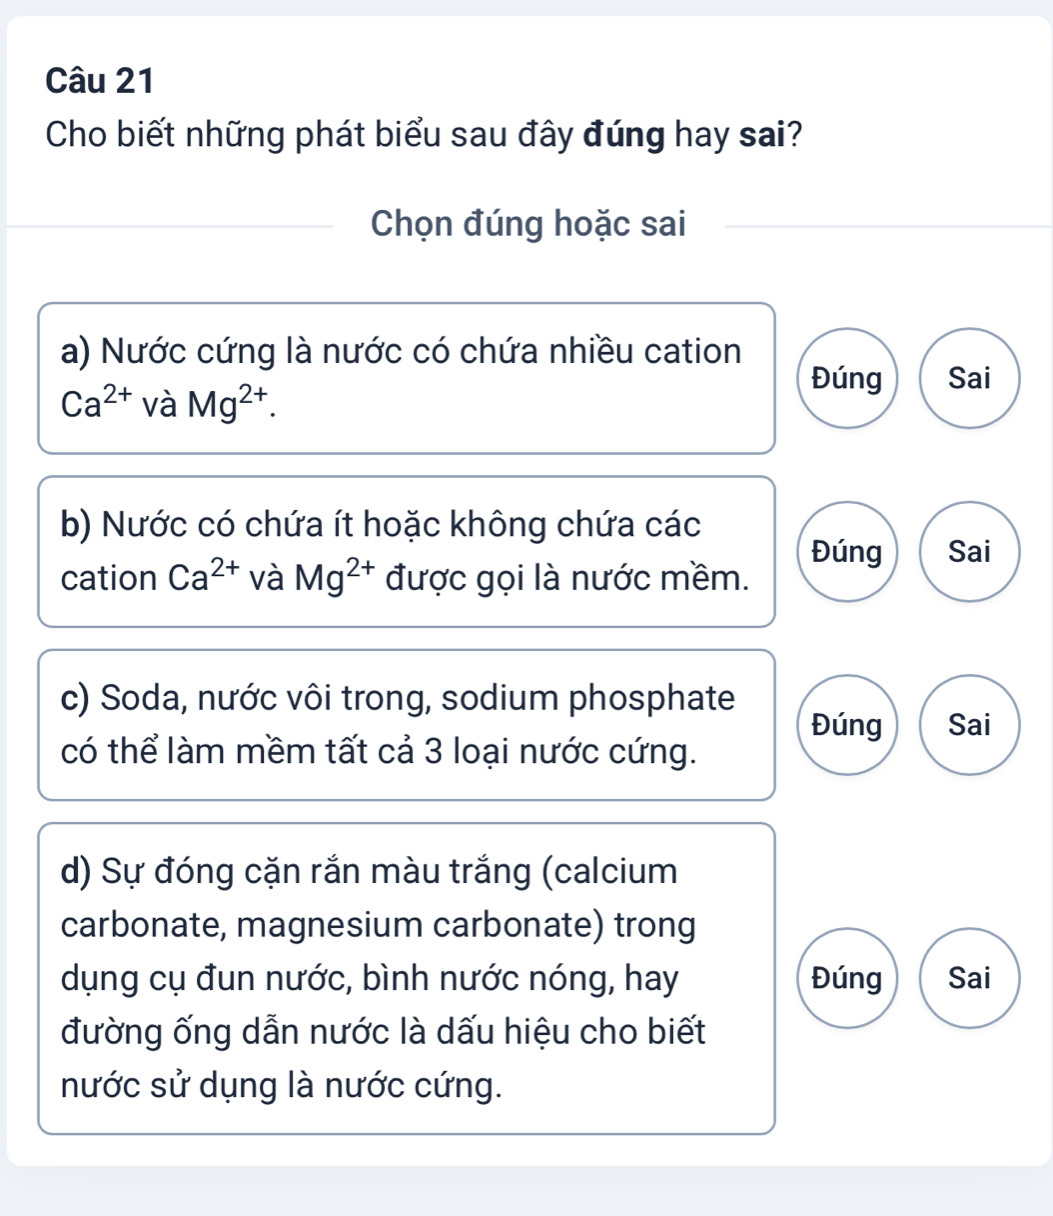Screen dimensions: 1053x1216
Task: Mark statement a about nước cứng as Đúng
Action: [x=847, y=378]
